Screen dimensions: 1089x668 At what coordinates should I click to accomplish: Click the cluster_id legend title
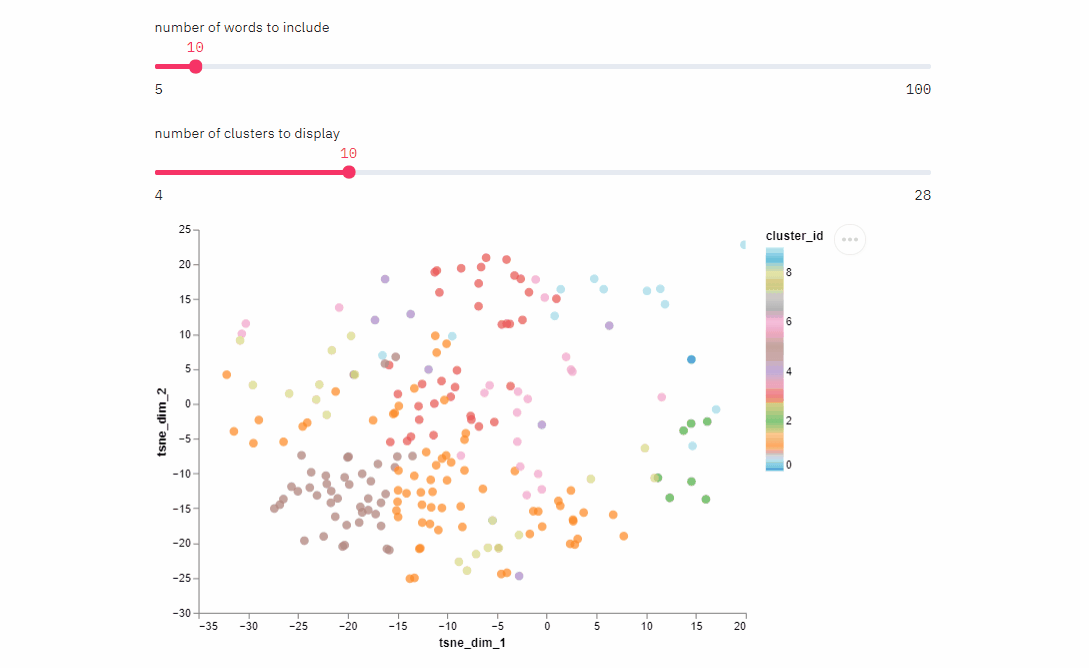point(795,236)
